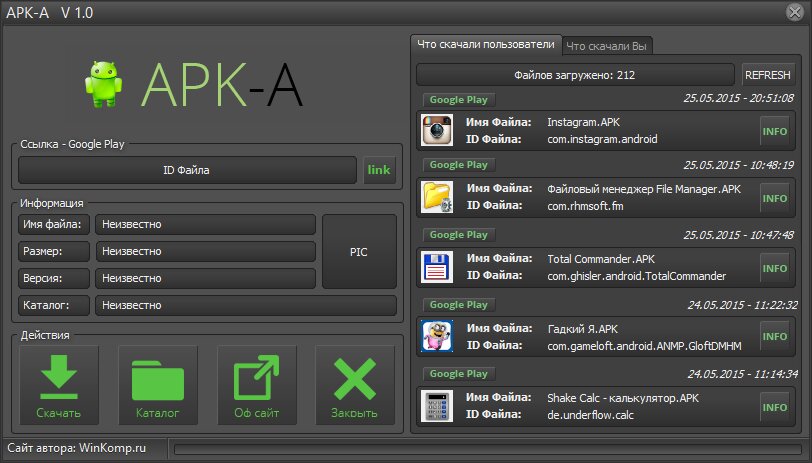Select the Total Commander floppy disk icon
The height and width of the screenshot is (463, 812).
tap(437, 267)
